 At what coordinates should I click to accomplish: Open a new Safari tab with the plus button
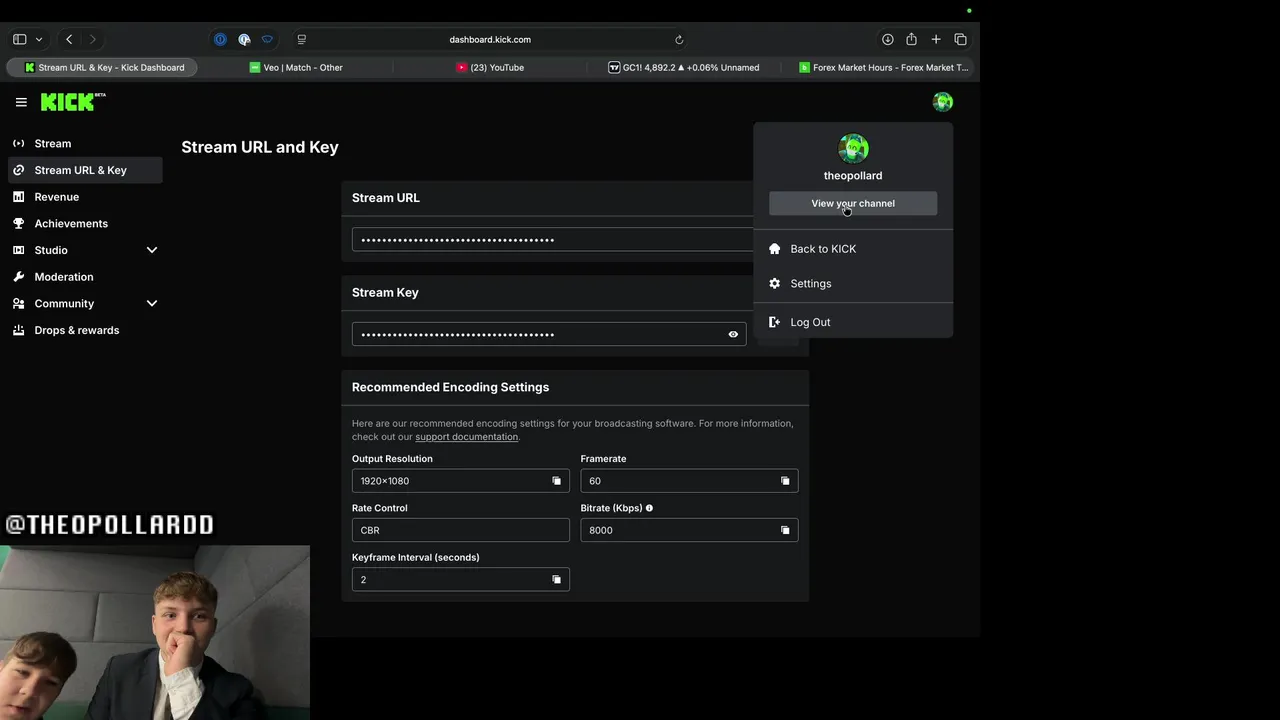click(936, 39)
